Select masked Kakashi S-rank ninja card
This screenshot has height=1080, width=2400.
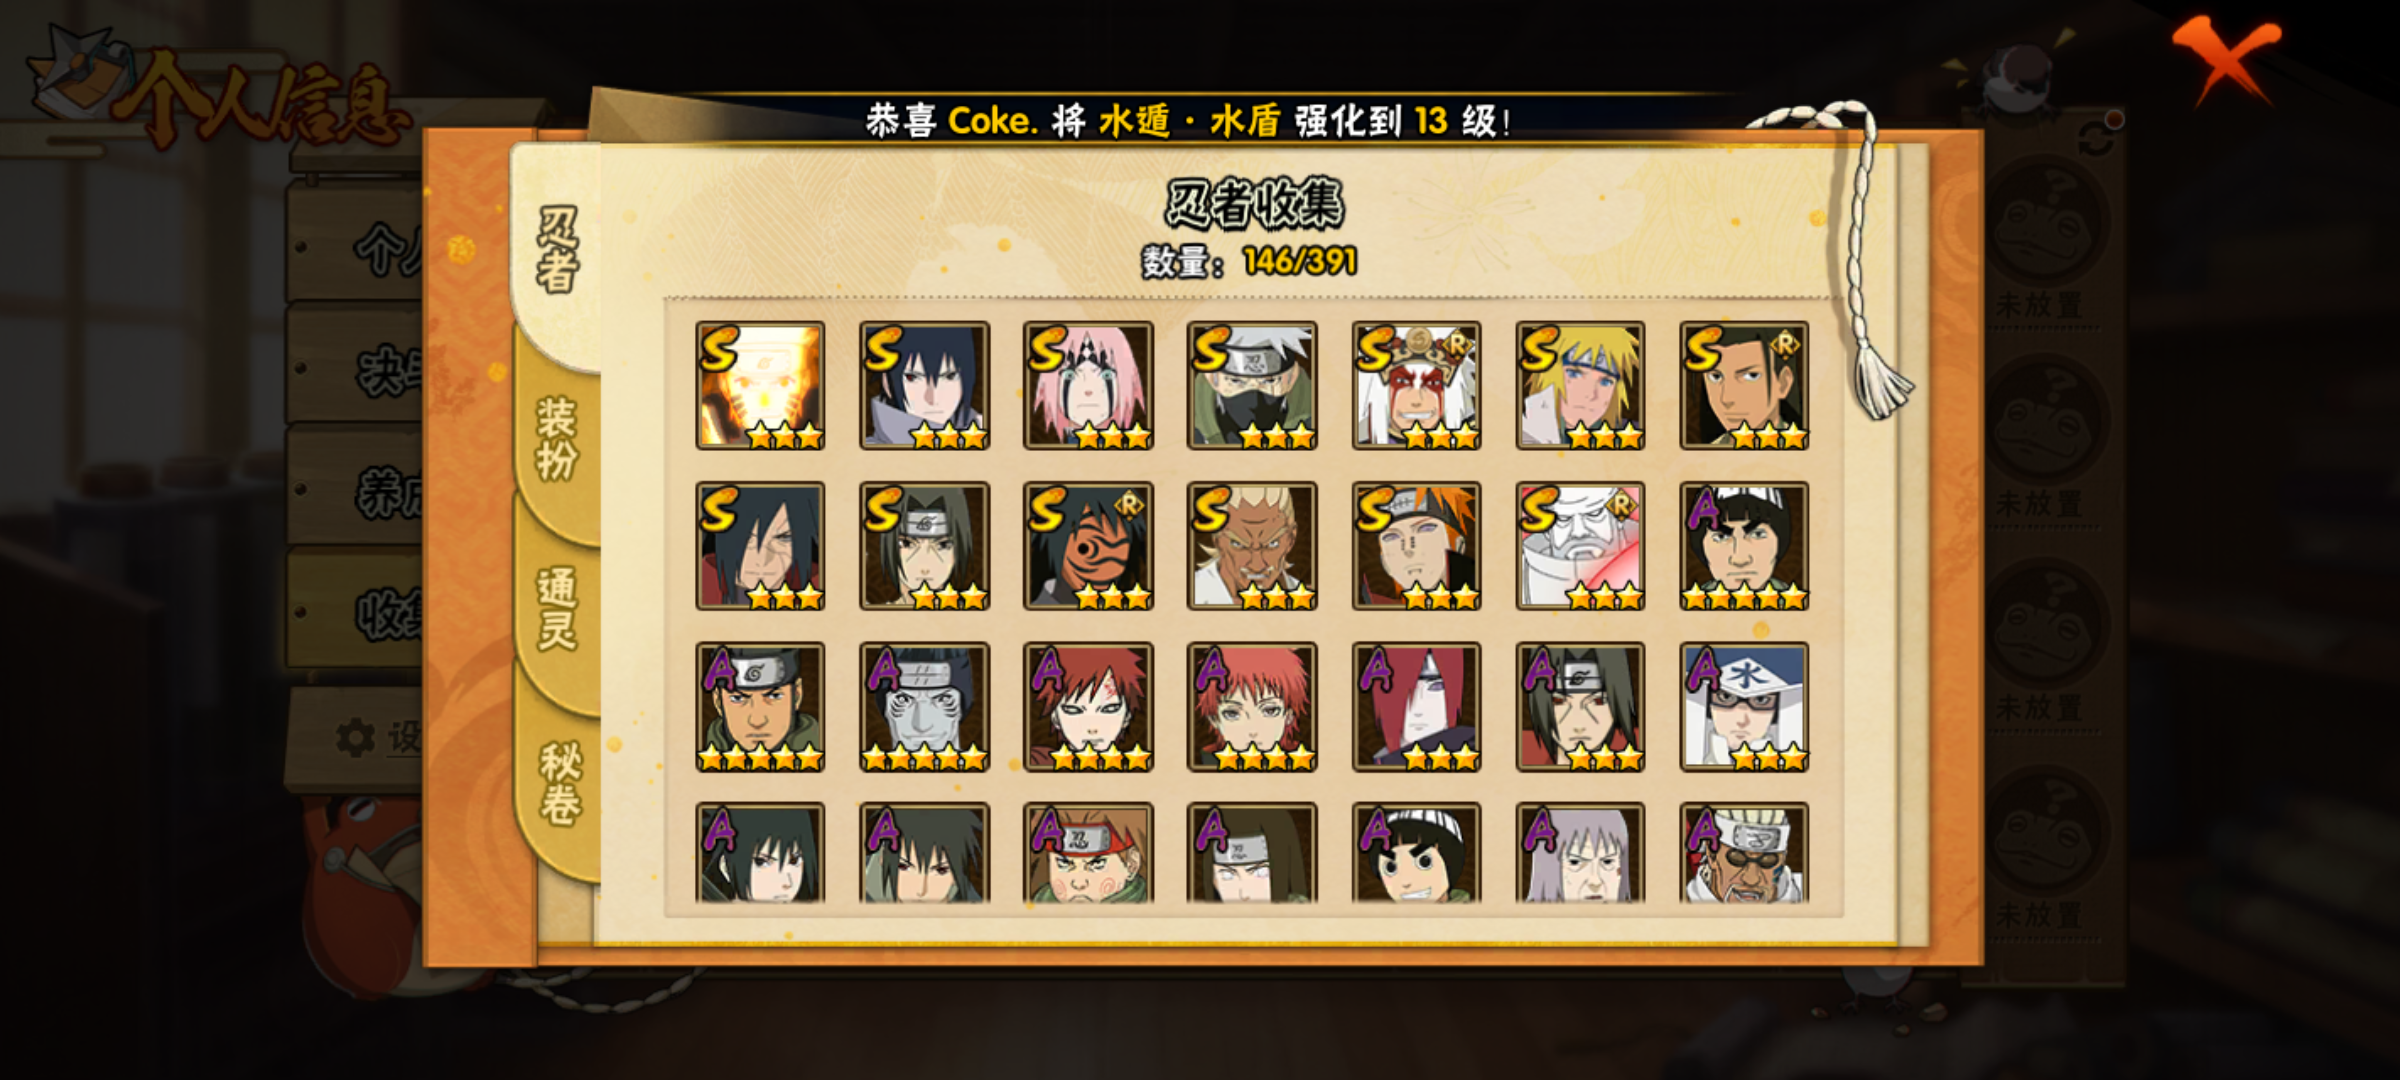[1252, 385]
